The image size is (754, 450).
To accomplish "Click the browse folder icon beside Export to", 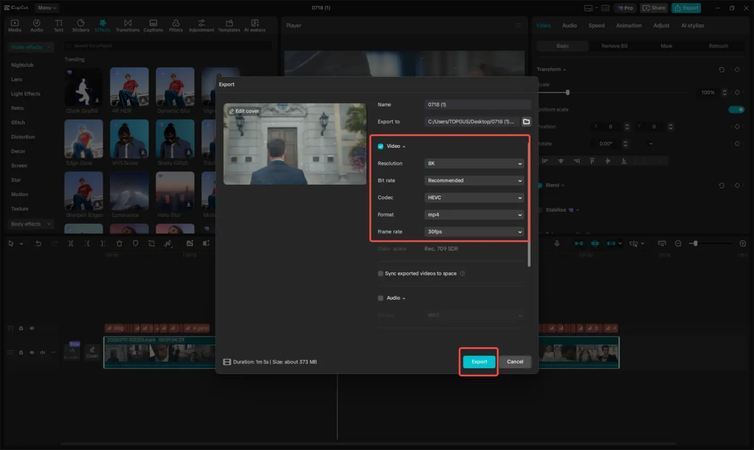I will (x=526, y=121).
